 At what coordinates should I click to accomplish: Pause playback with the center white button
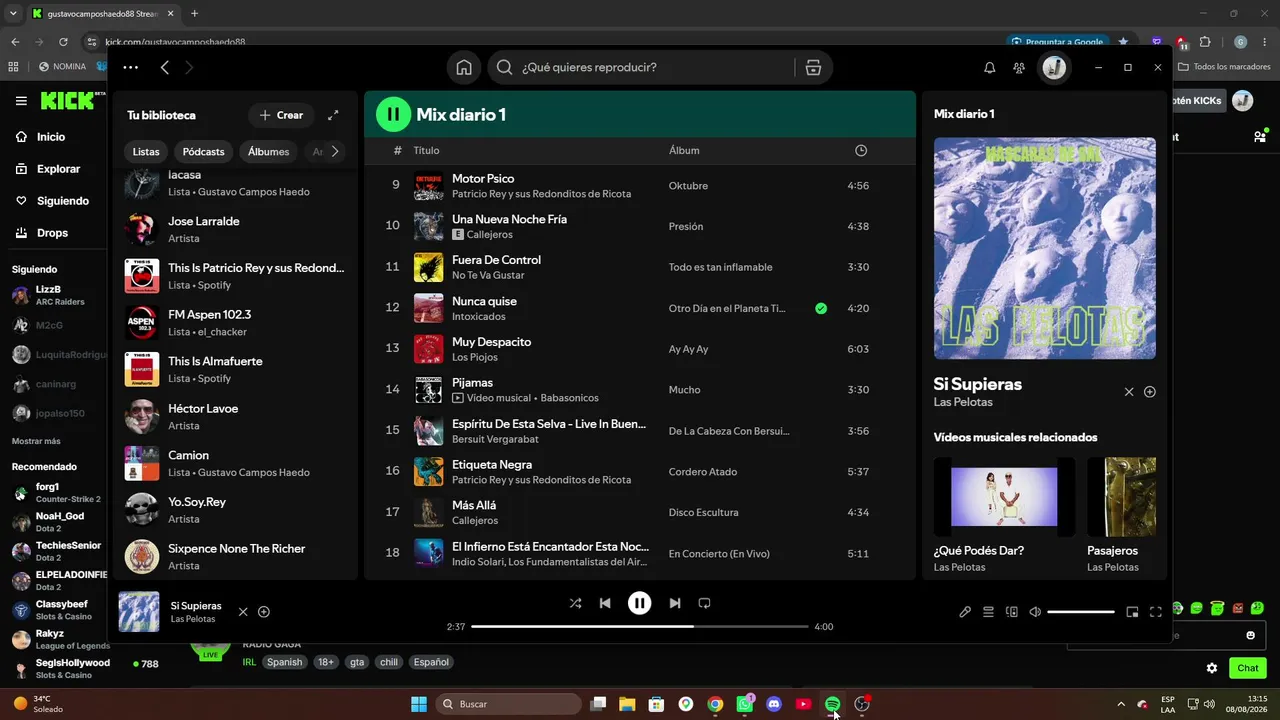639,603
